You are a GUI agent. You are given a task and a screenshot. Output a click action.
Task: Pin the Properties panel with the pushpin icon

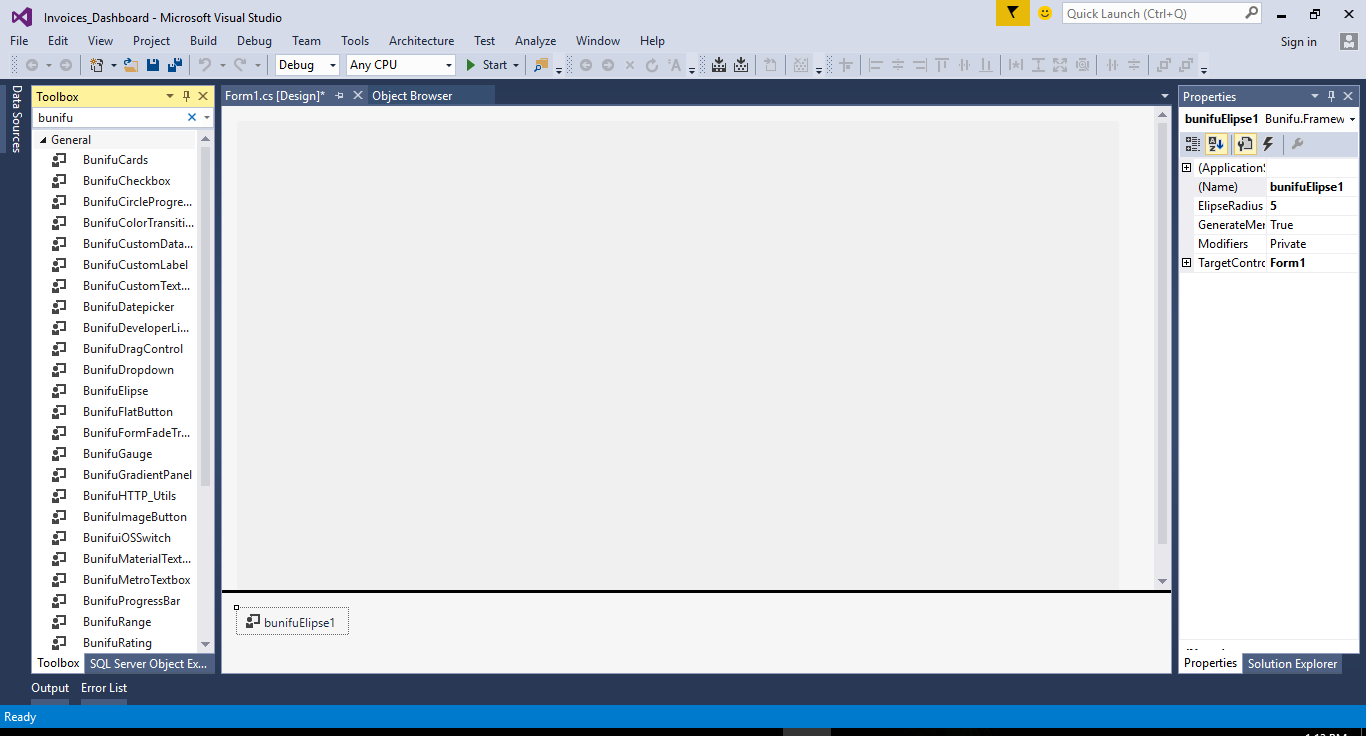click(1331, 96)
